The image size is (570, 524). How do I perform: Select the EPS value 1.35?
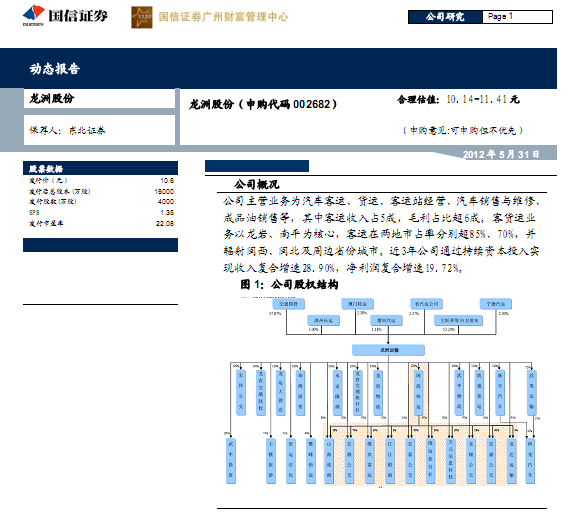click(167, 212)
